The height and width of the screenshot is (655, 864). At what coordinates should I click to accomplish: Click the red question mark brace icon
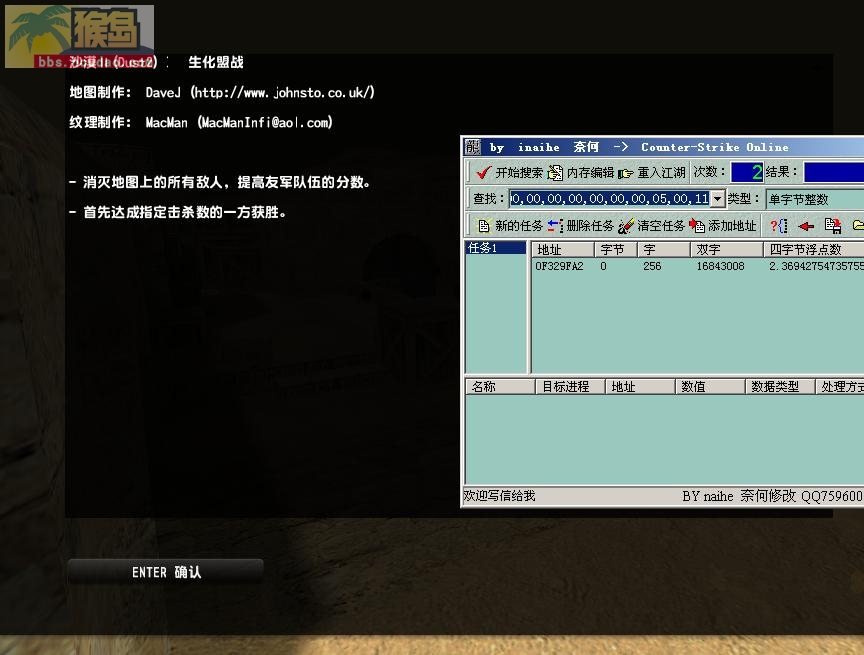pos(779,225)
